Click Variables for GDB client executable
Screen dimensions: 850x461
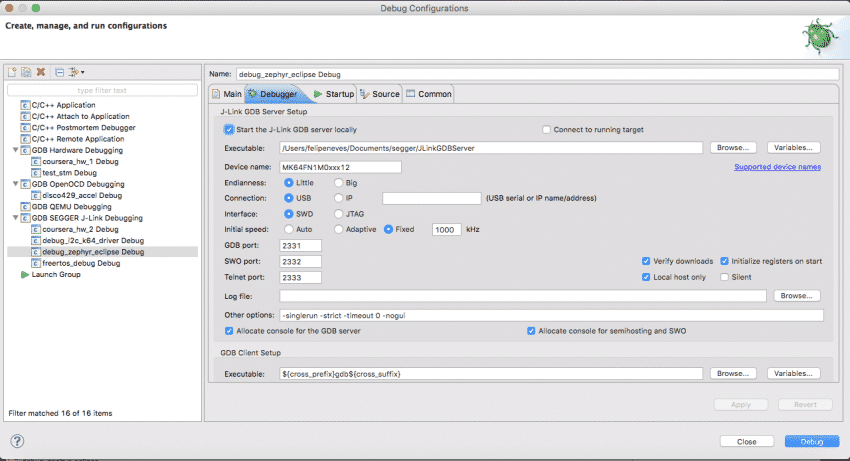[793, 374]
